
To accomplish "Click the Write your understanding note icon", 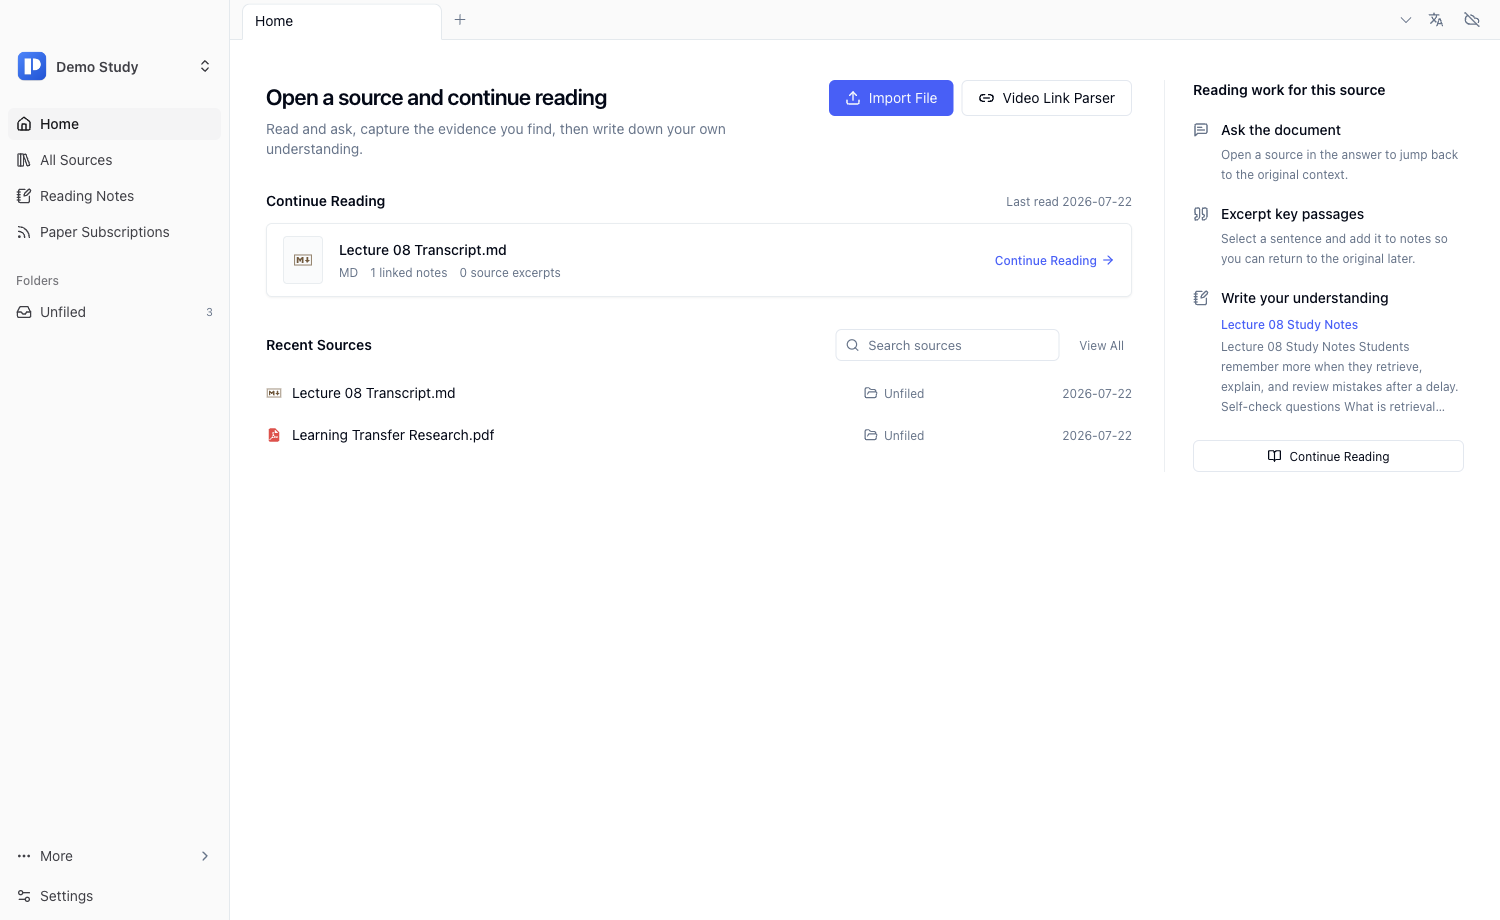I will pyautogui.click(x=1201, y=298).
